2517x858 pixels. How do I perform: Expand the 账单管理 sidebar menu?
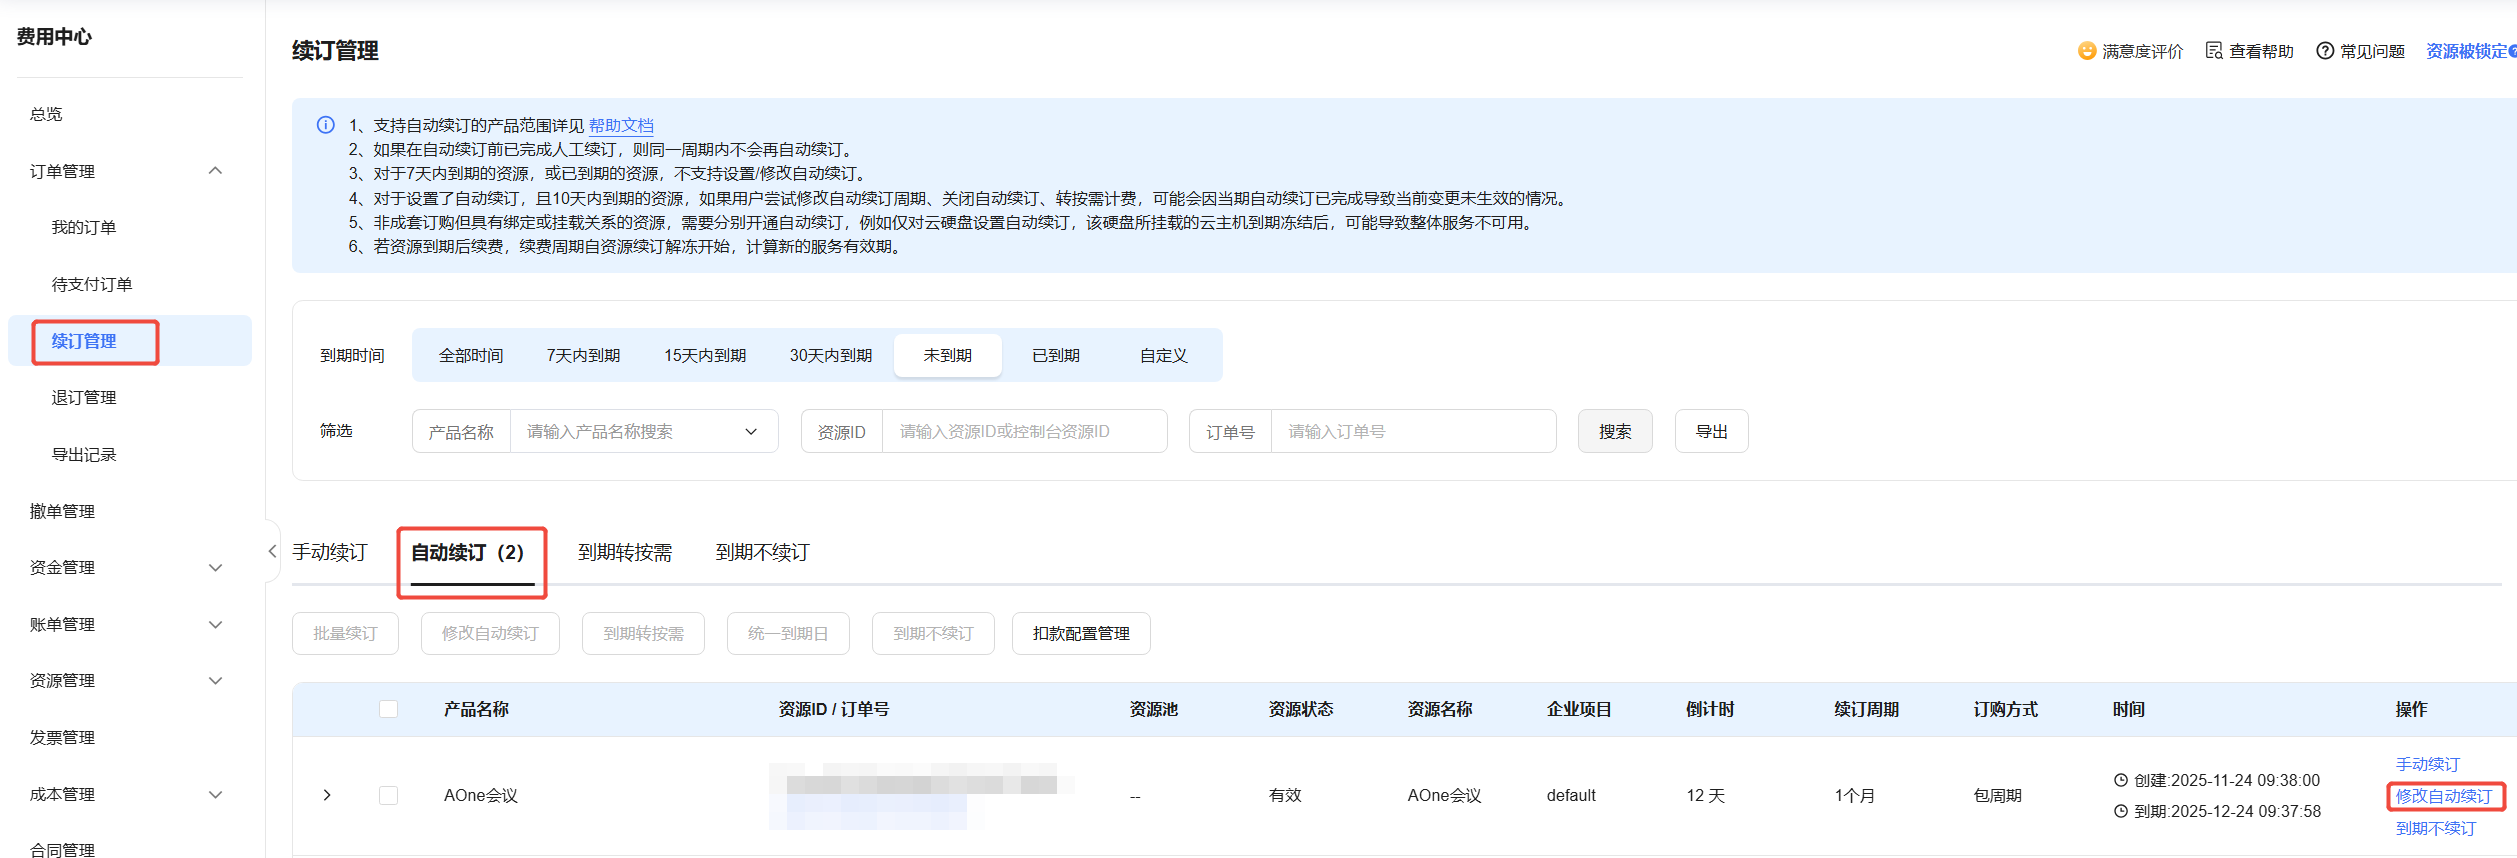point(215,625)
